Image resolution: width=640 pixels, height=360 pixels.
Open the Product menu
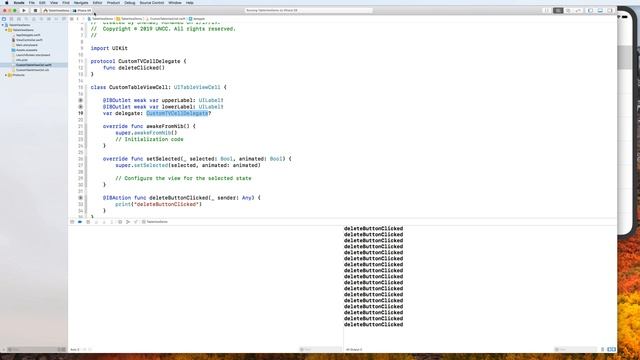(113, 3)
